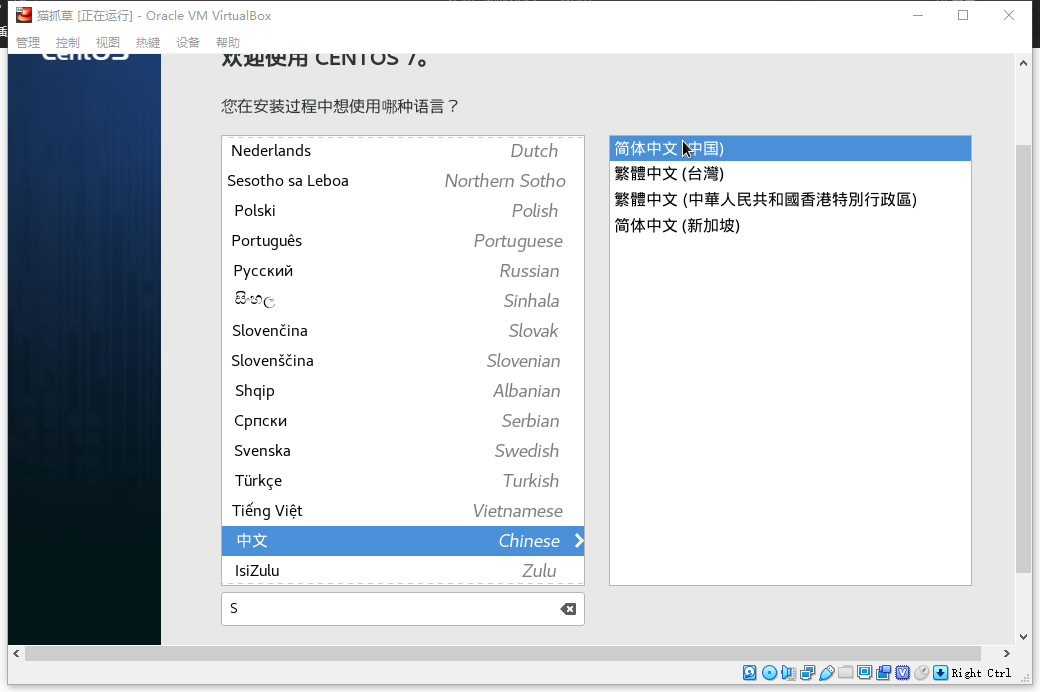Choose Polski (Polish) language

403,210
